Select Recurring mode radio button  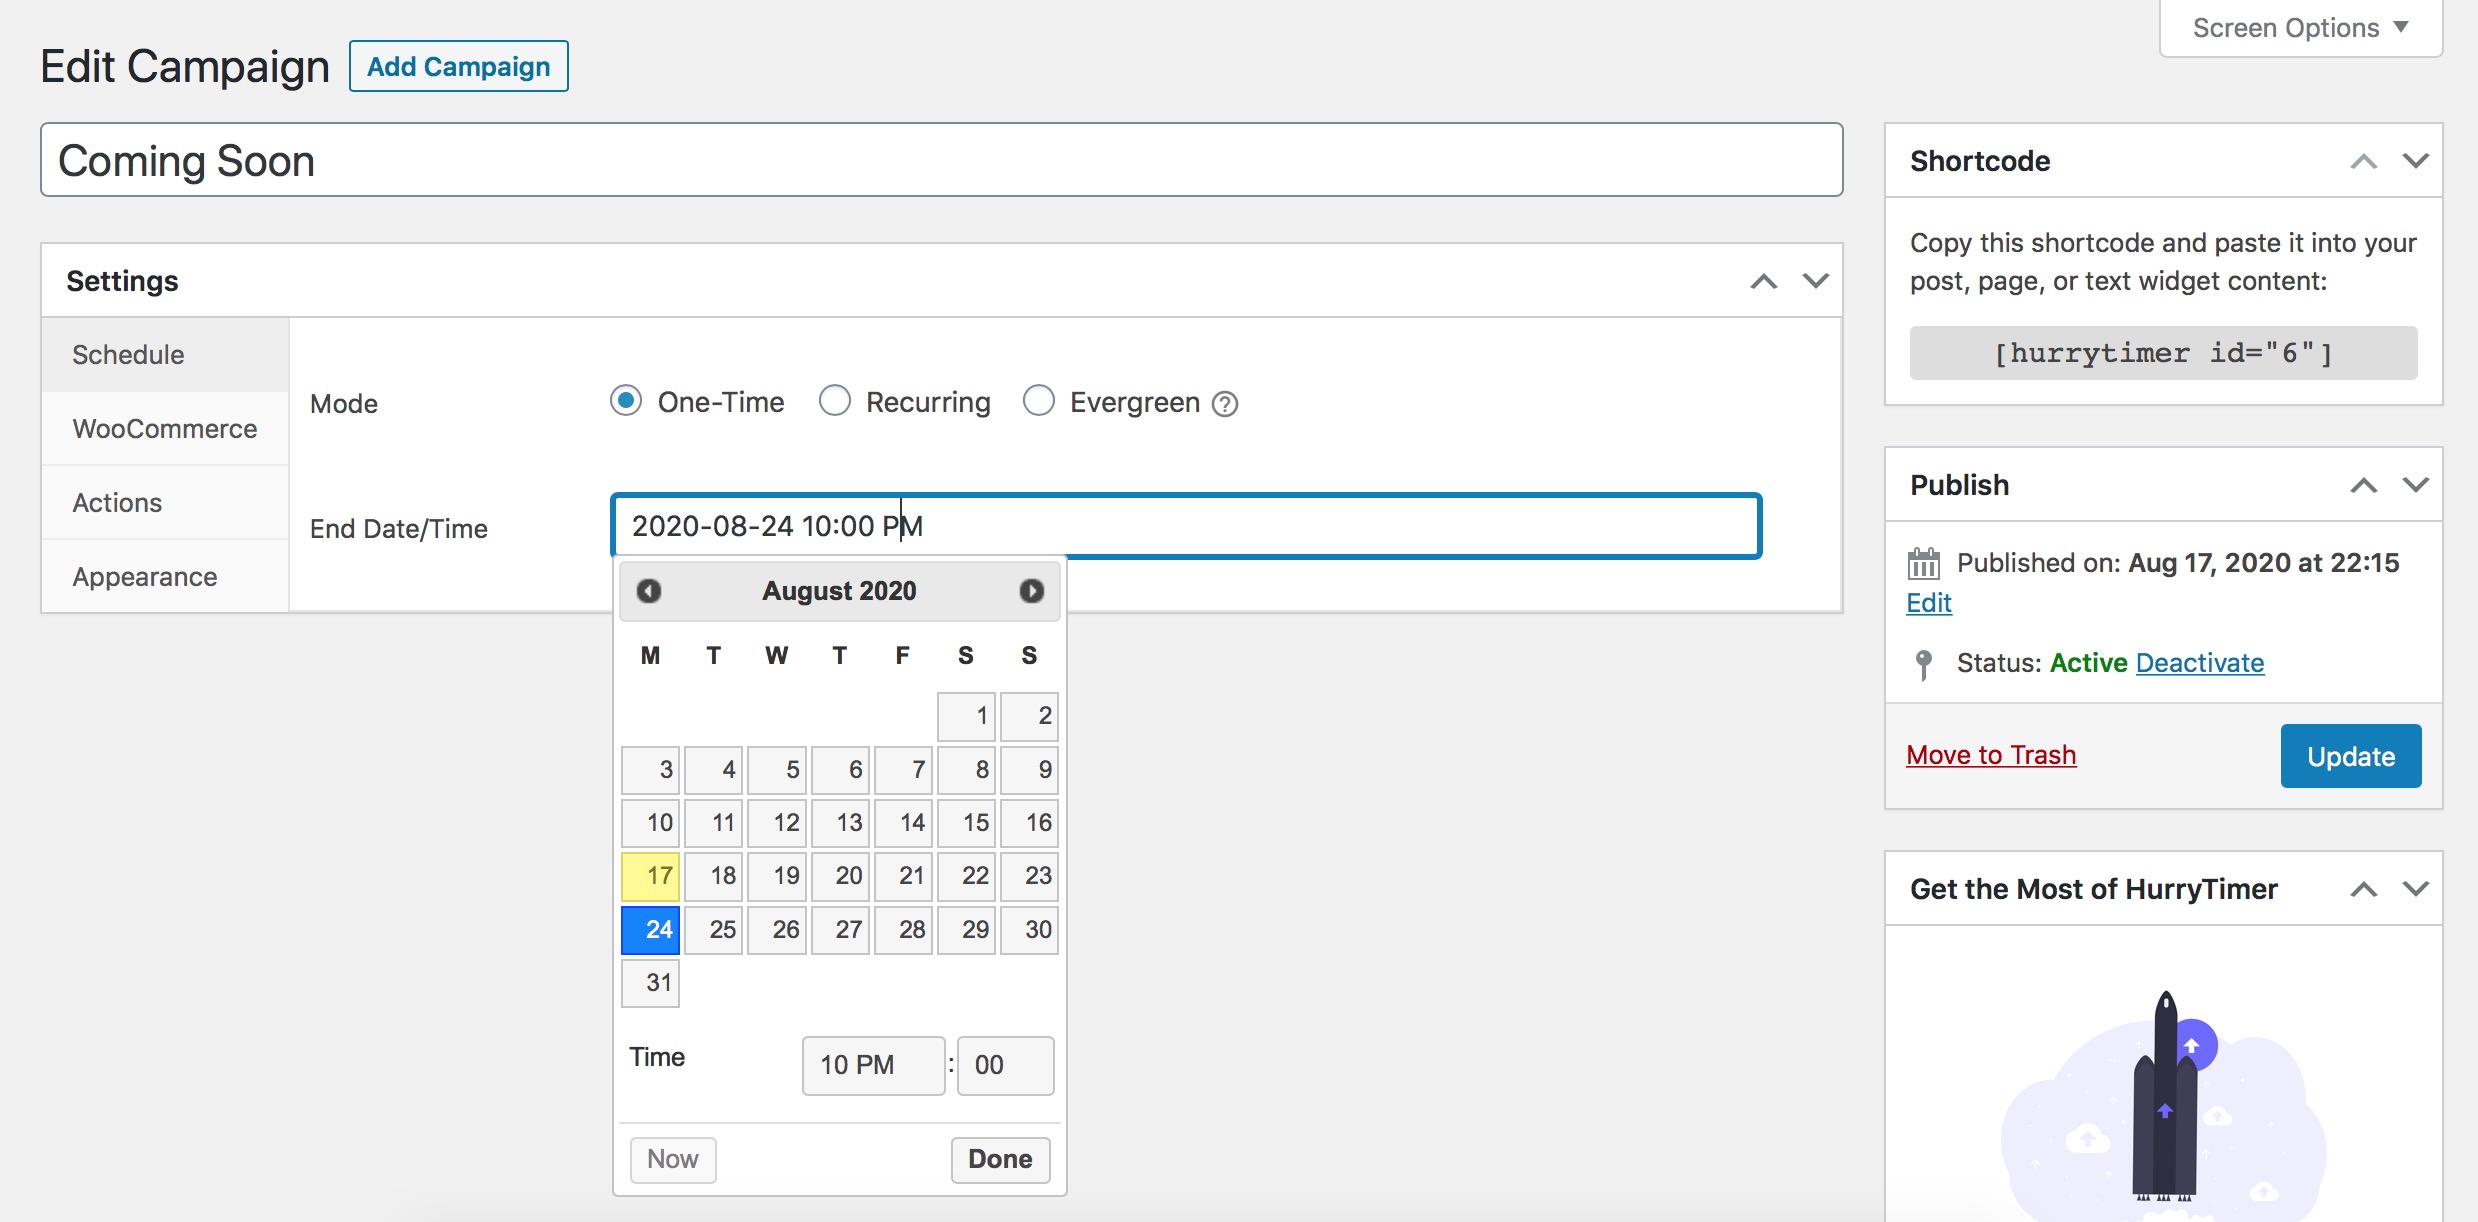pos(834,401)
